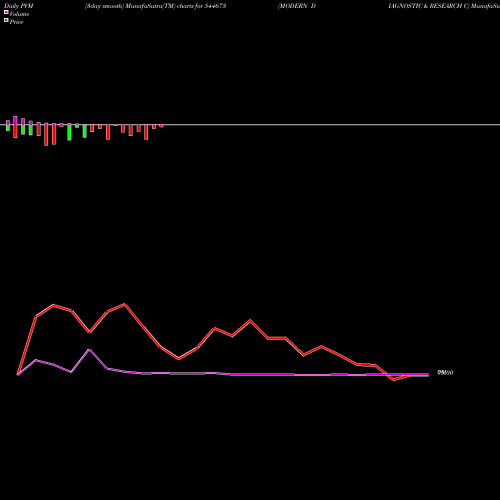Viewport: 500px width, 500px height.
Task: Click the 'IAGNOSTIC & RESEARCH C)' header text
Action: [429, 6]
